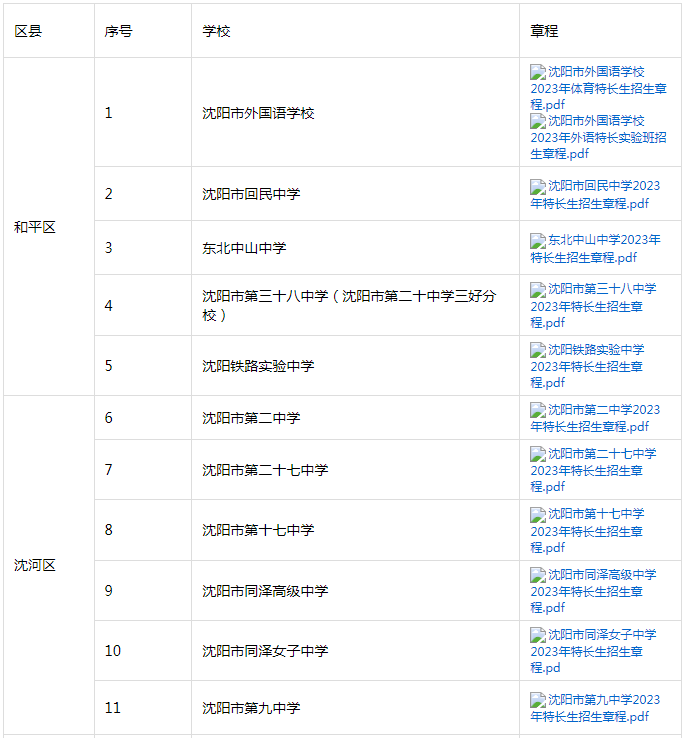
Task: Open 沈阳市第十七中学2023年特长生招生章程.pdf link
Action: click(587, 530)
